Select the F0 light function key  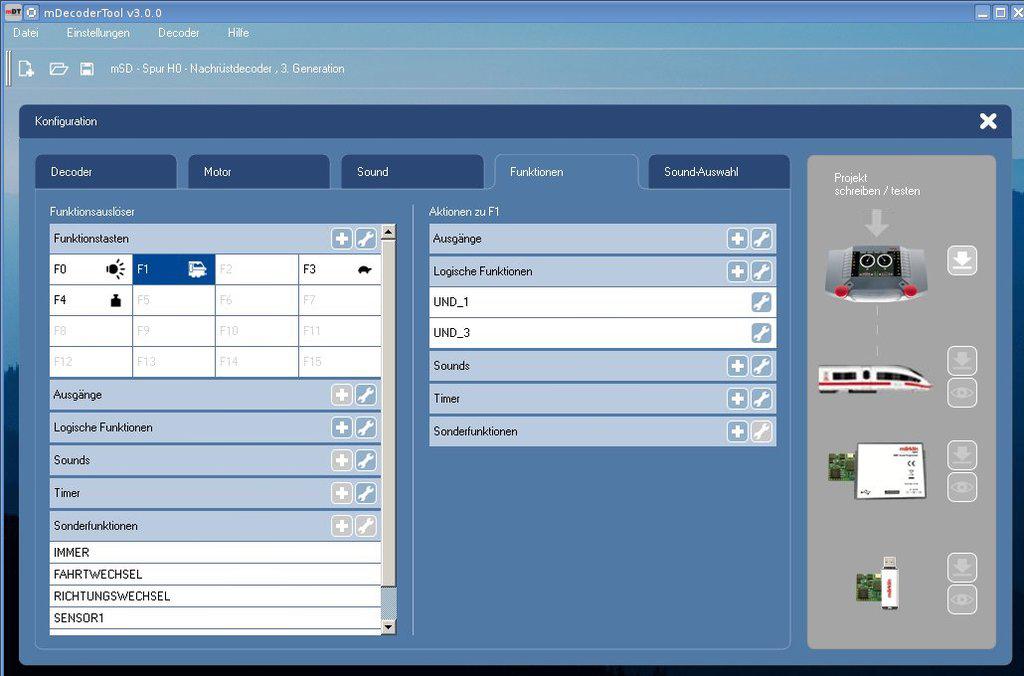coord(91,270)
